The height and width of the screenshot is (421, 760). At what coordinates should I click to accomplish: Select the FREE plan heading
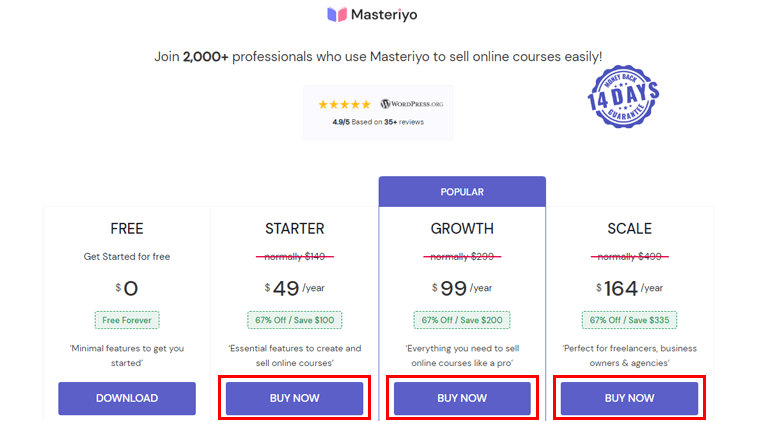[127, 229]
